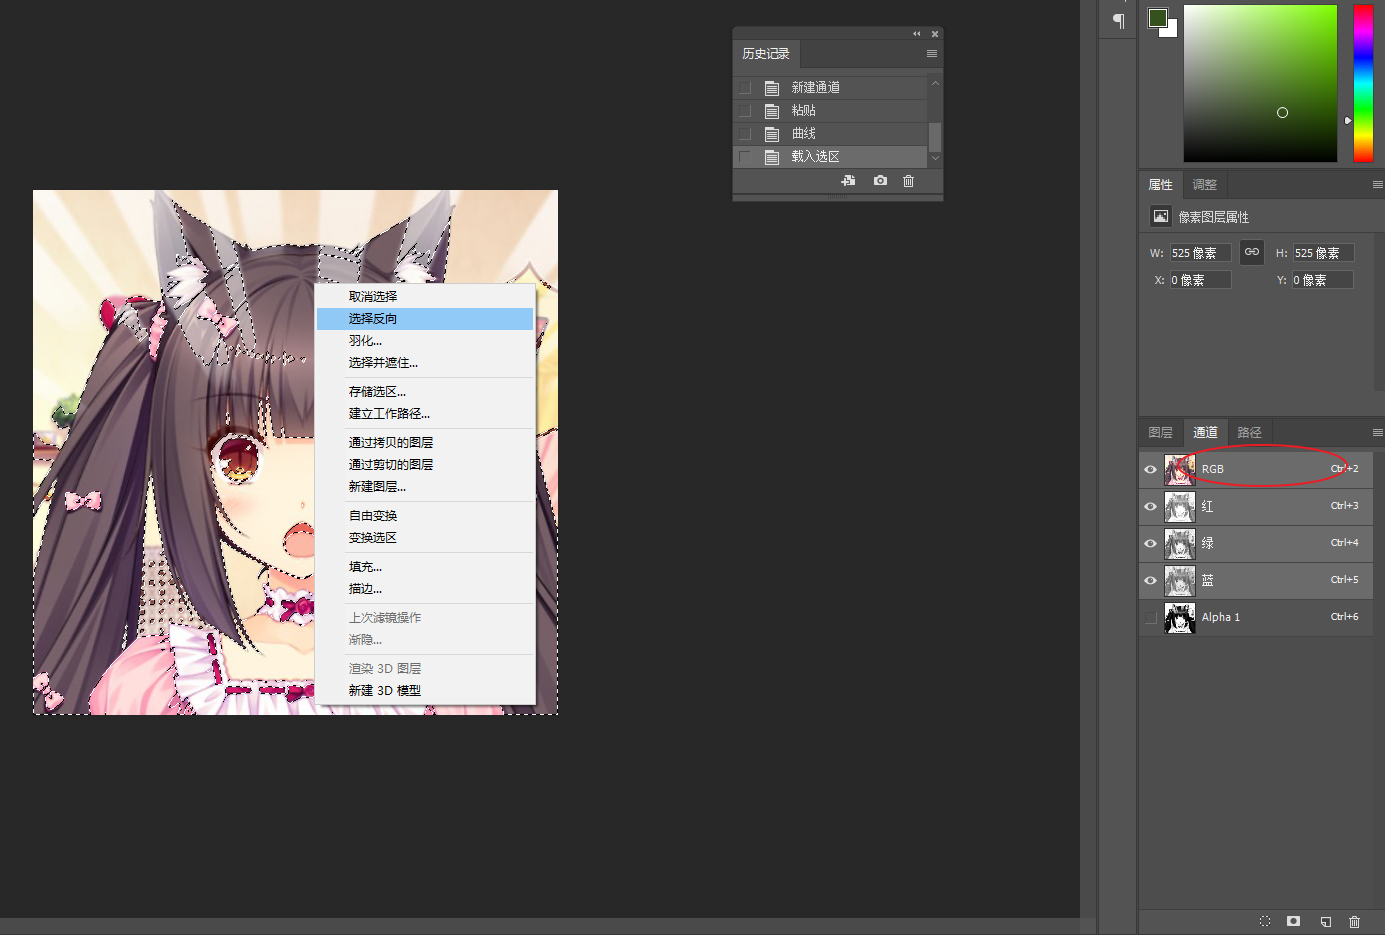Switch to the 图层 tab
The image size is (1385, 935).
[x=1160, y=432]
